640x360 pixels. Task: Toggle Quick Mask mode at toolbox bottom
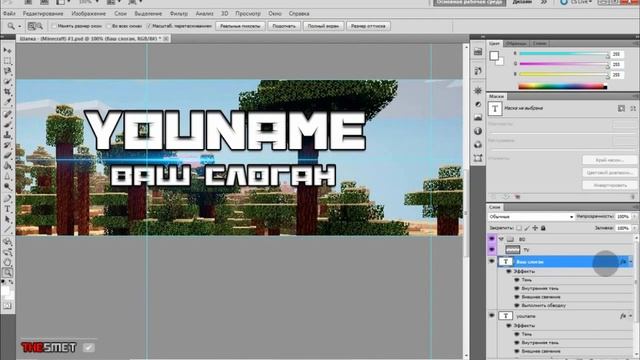pos(7,306)
